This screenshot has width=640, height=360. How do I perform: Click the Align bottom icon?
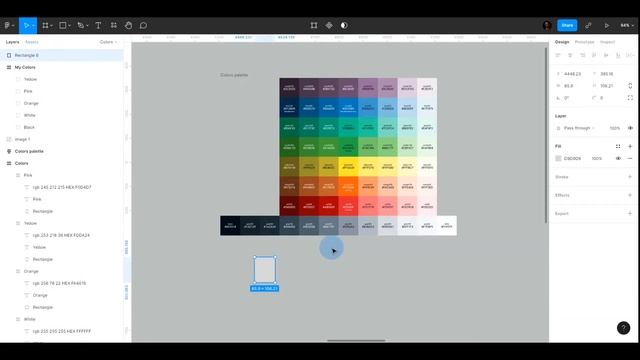[x=618, y=55]
